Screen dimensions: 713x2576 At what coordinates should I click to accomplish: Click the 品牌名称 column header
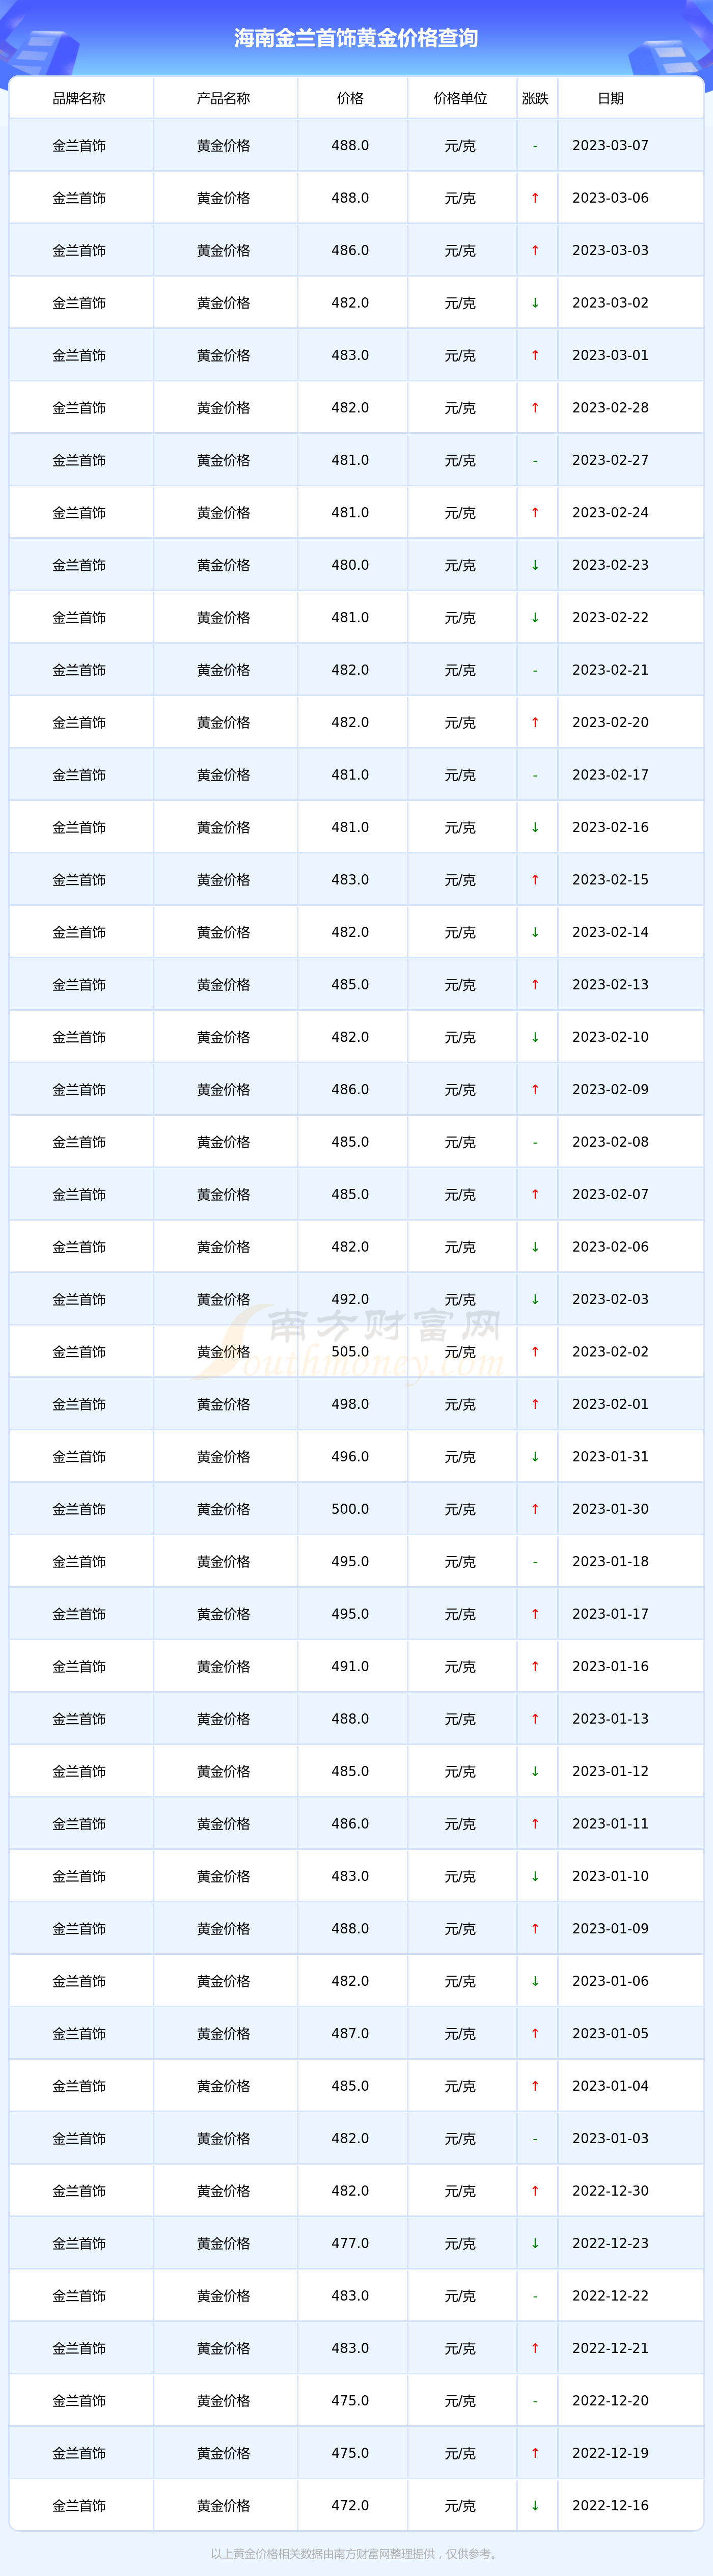(x=79, y=98)
